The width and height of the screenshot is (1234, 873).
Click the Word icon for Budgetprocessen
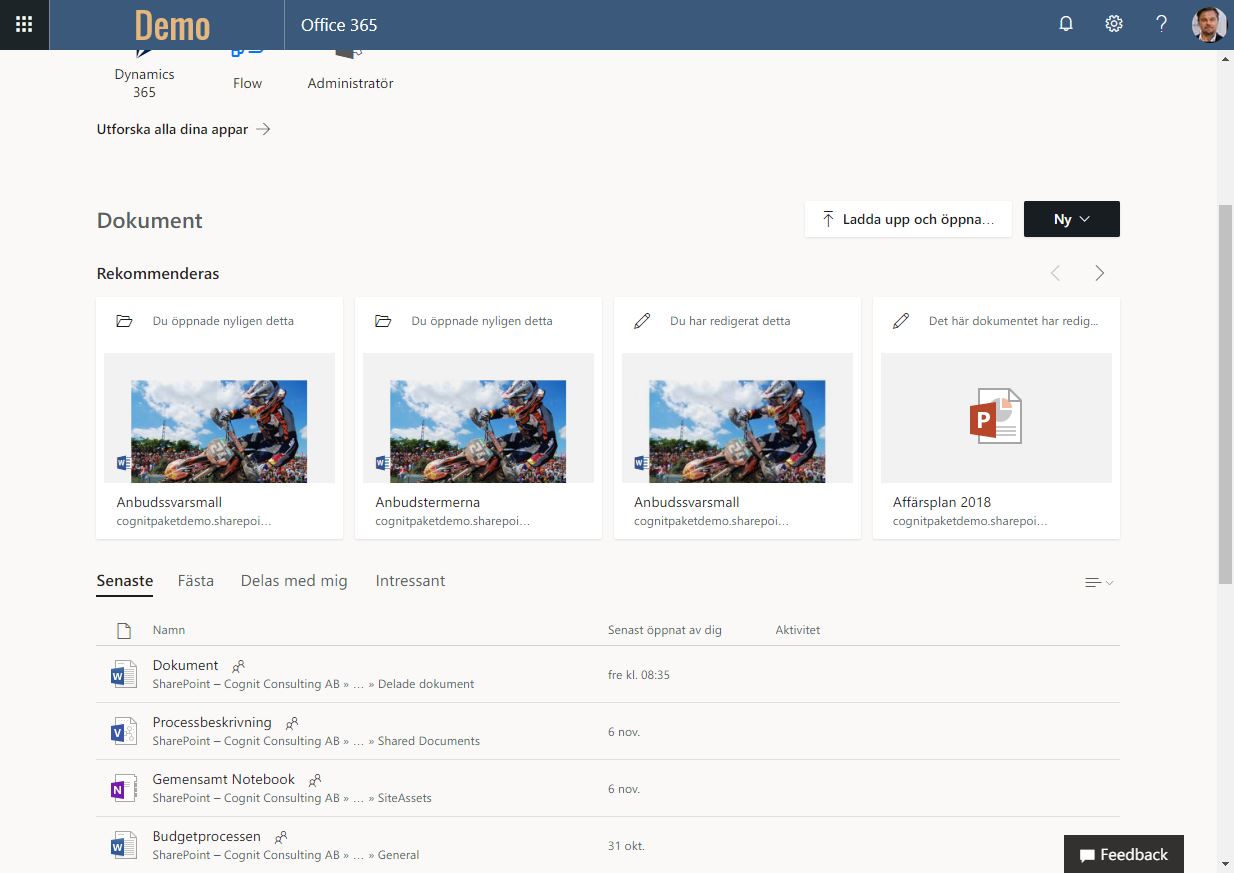click(123, 845)
